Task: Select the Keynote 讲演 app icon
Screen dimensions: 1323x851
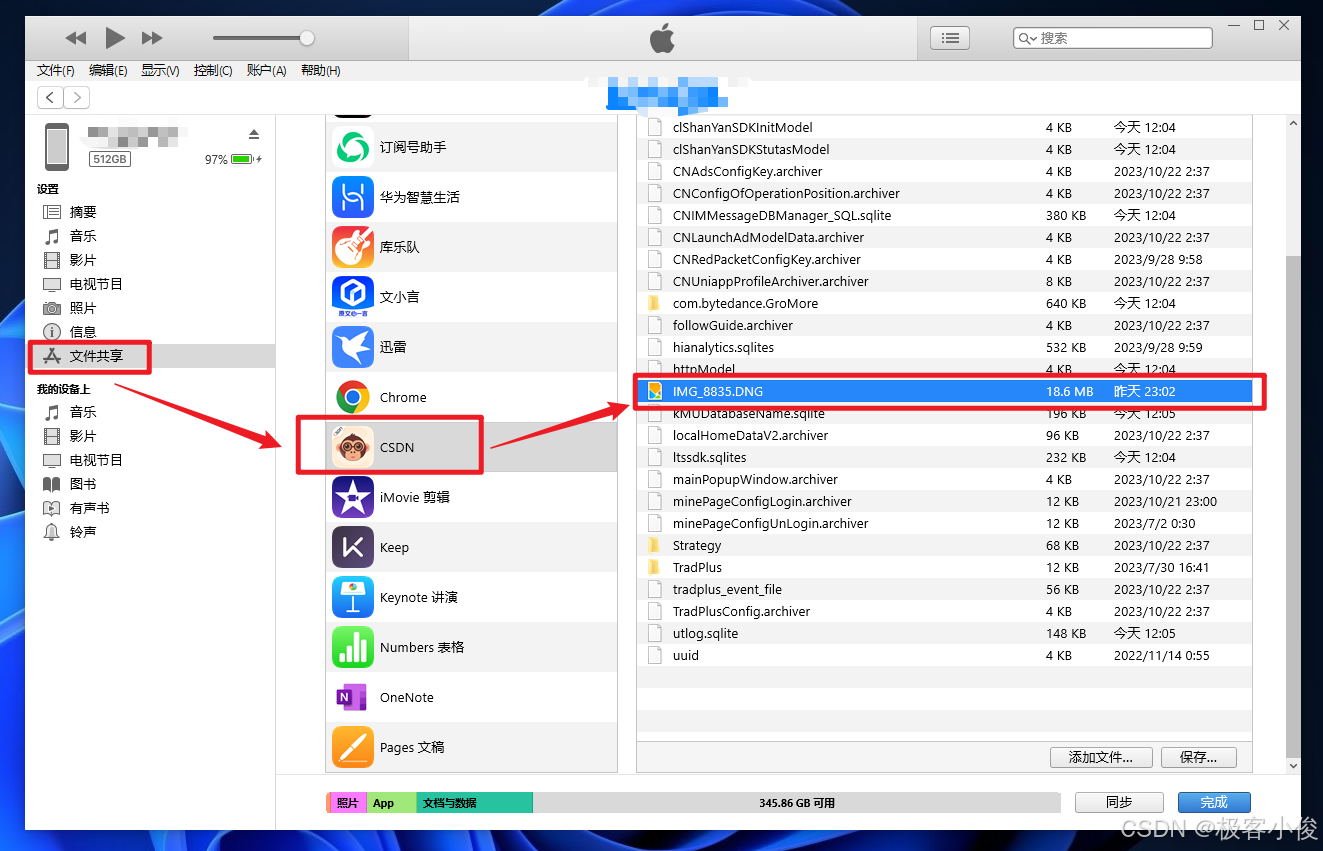Action: (x=353, y=597)
